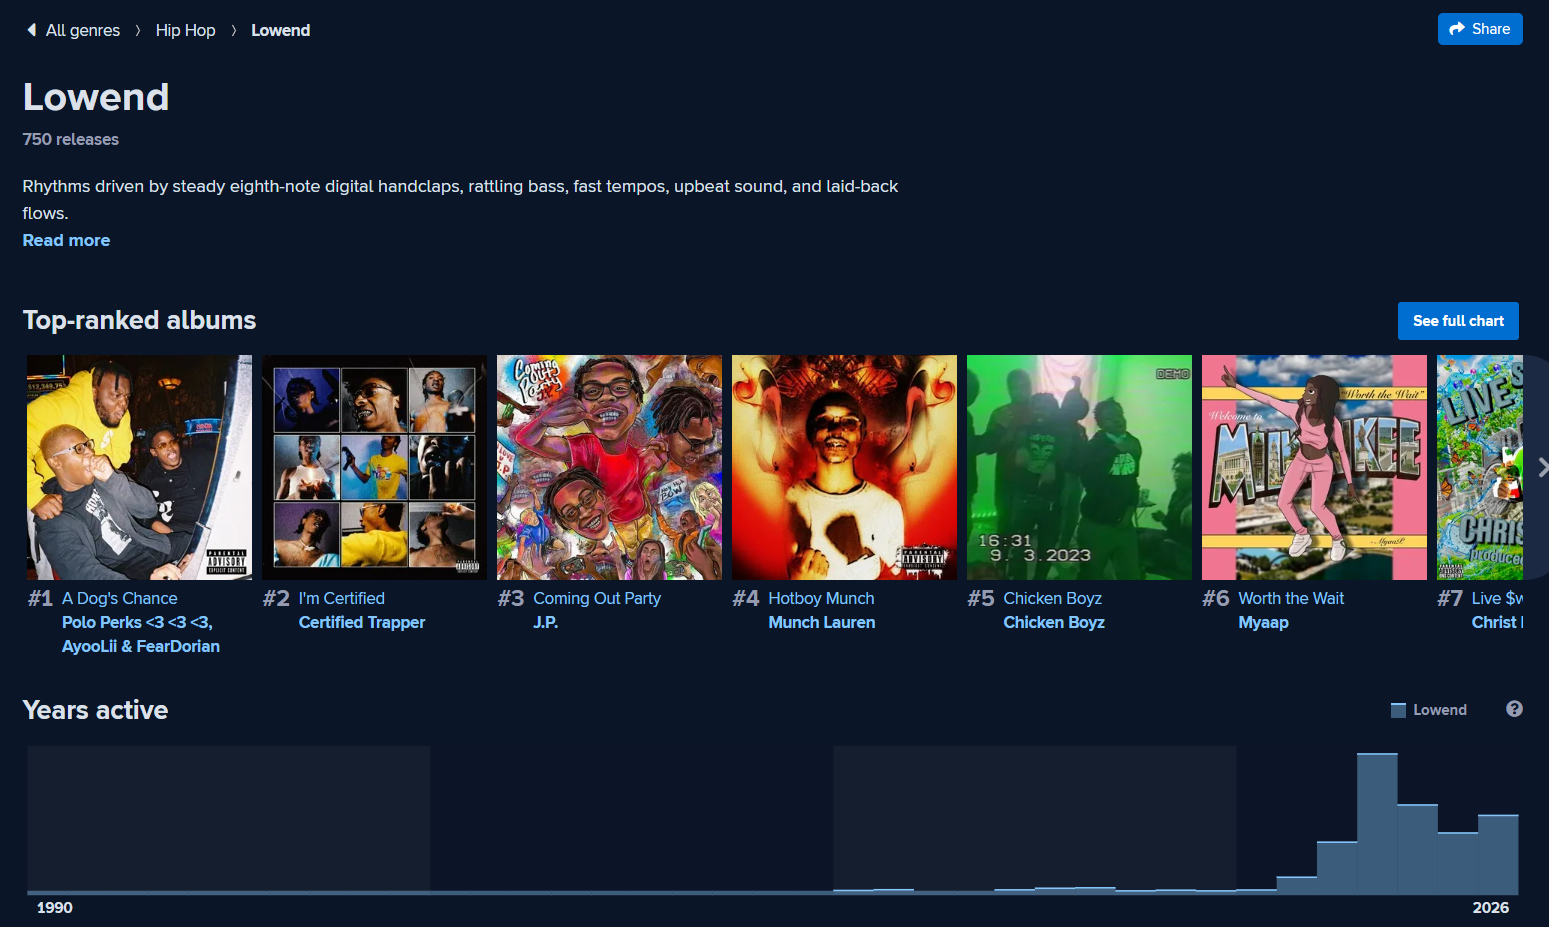Open Chicken Boyz album cover

(1079, 467)
